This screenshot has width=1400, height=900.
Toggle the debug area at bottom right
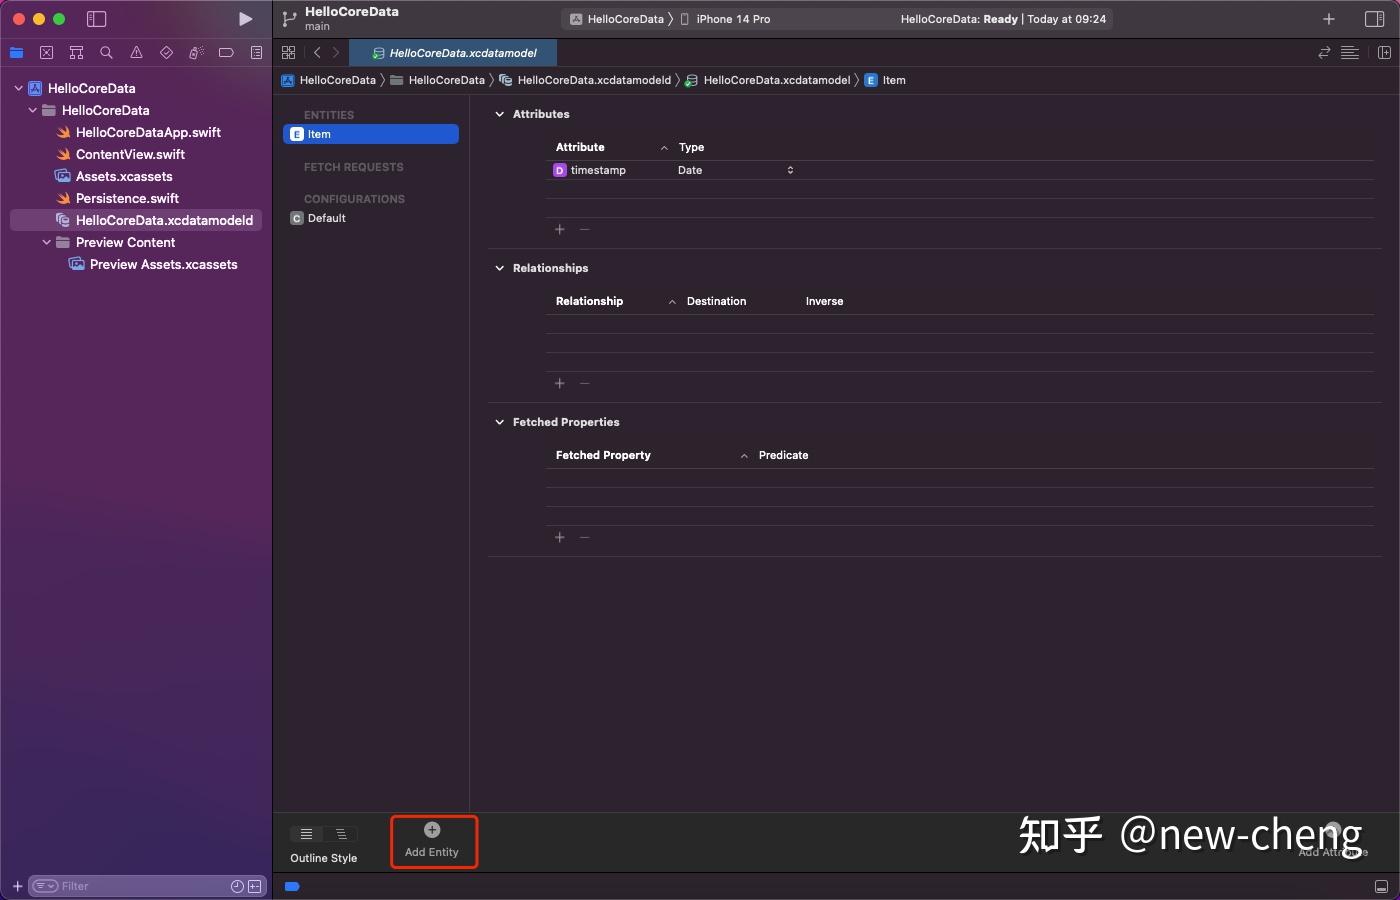point(1381,886)
